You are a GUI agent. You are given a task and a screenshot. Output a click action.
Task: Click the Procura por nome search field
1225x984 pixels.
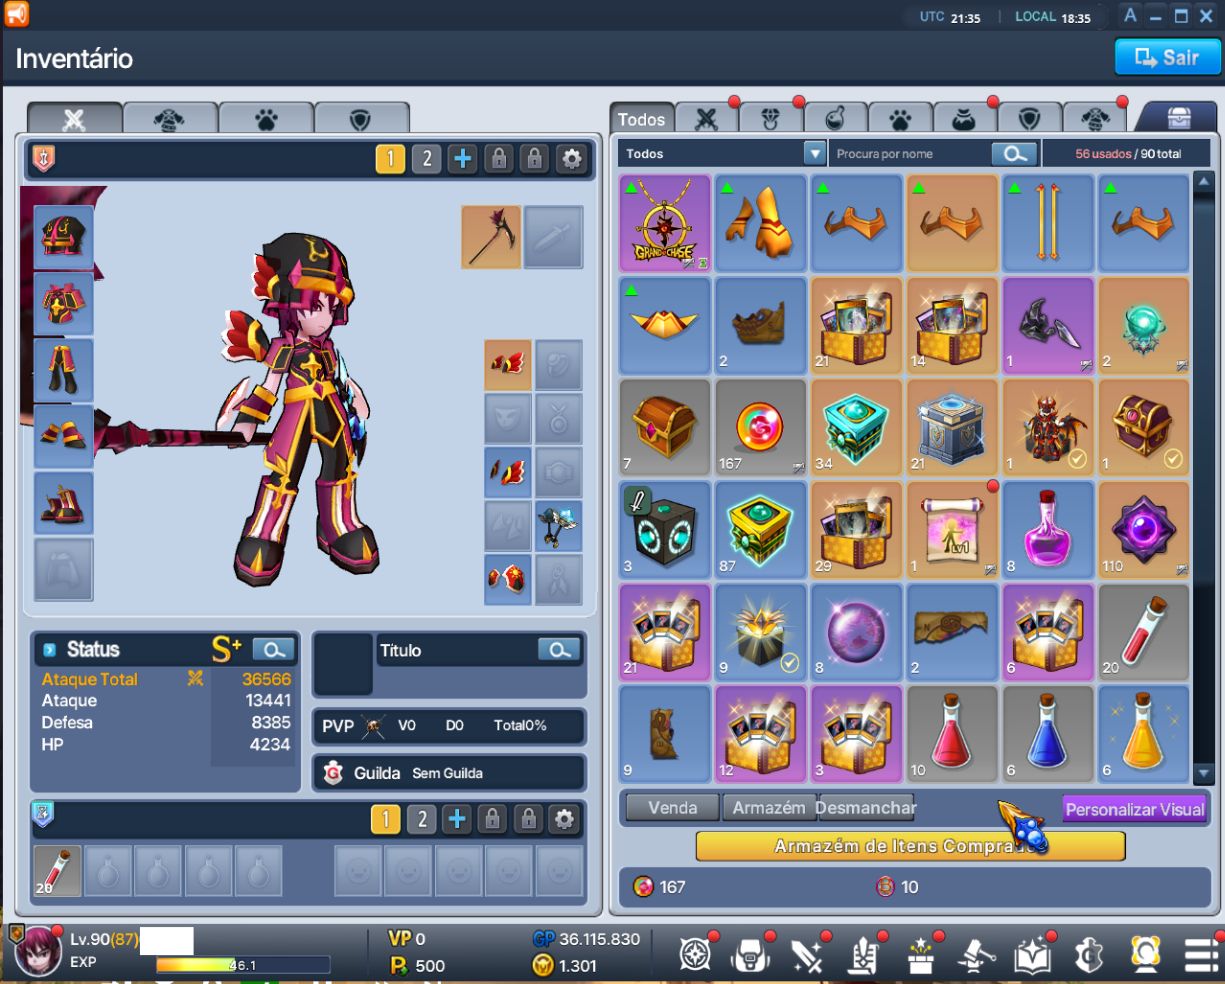pyautogui.click(x=910, y=154)
